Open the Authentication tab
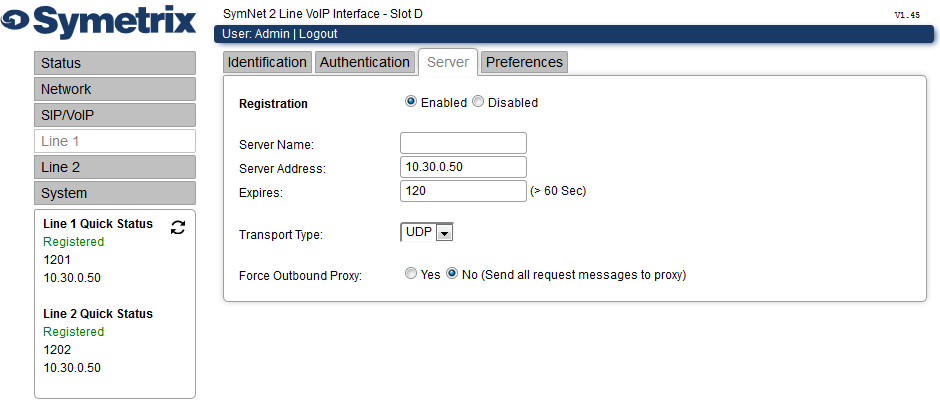The image size is (940, 403). coord(364,62)
